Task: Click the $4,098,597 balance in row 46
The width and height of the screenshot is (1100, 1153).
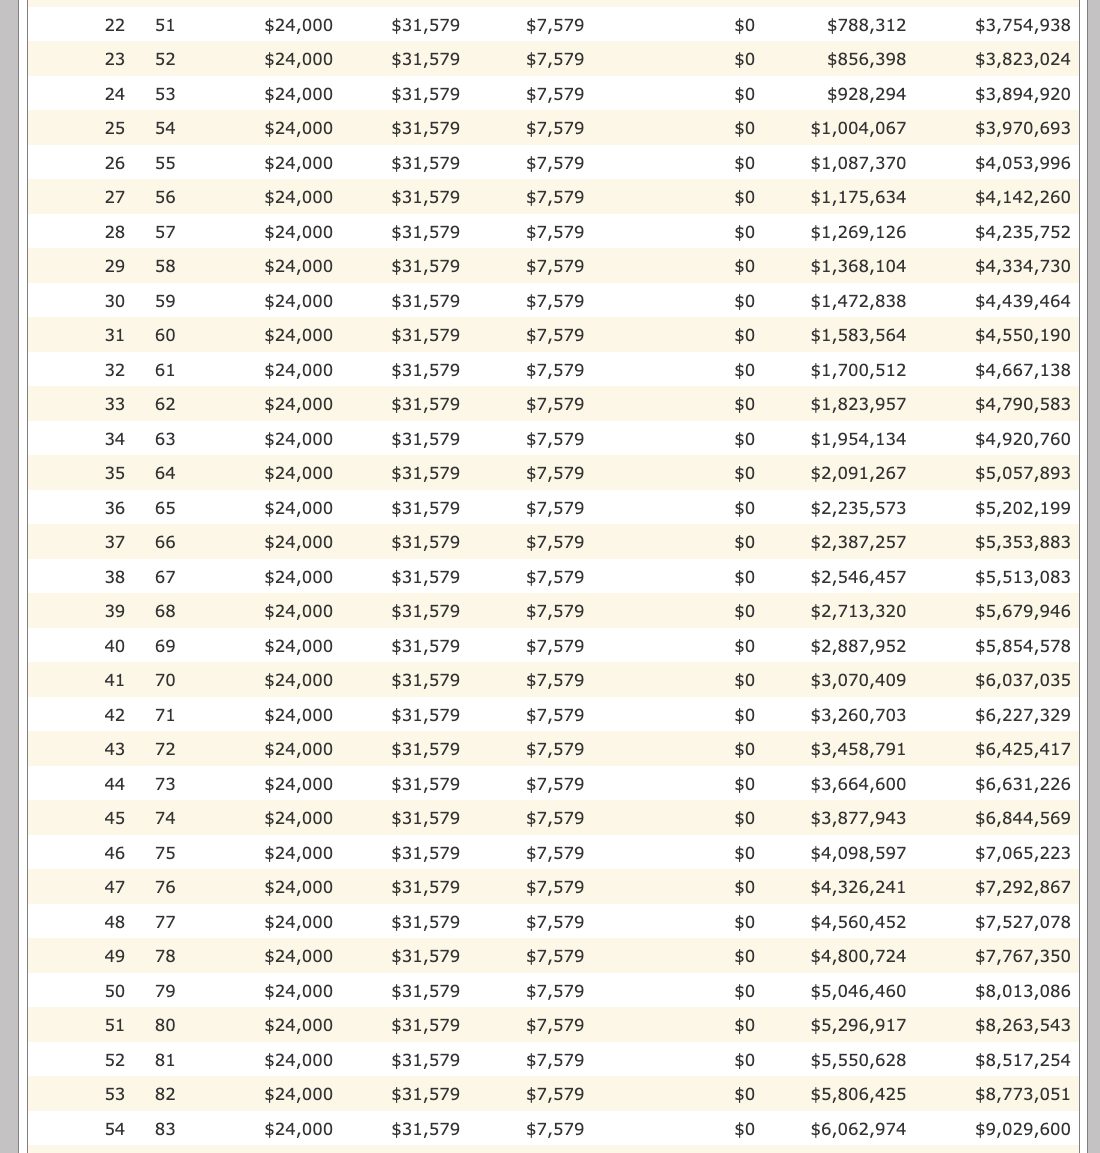Action: pyautogui.click(x=858, y=854)
